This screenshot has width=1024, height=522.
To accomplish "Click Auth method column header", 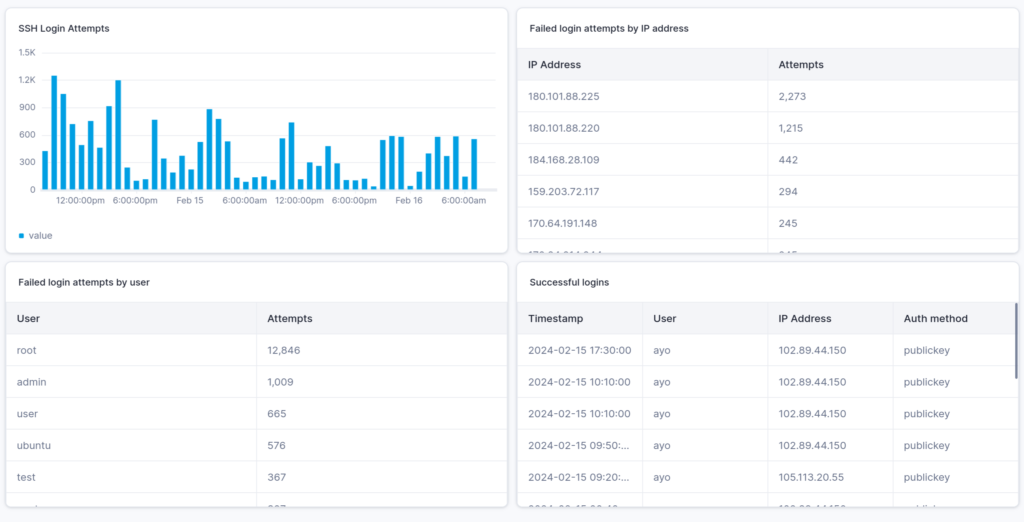I will coord(935,319).
